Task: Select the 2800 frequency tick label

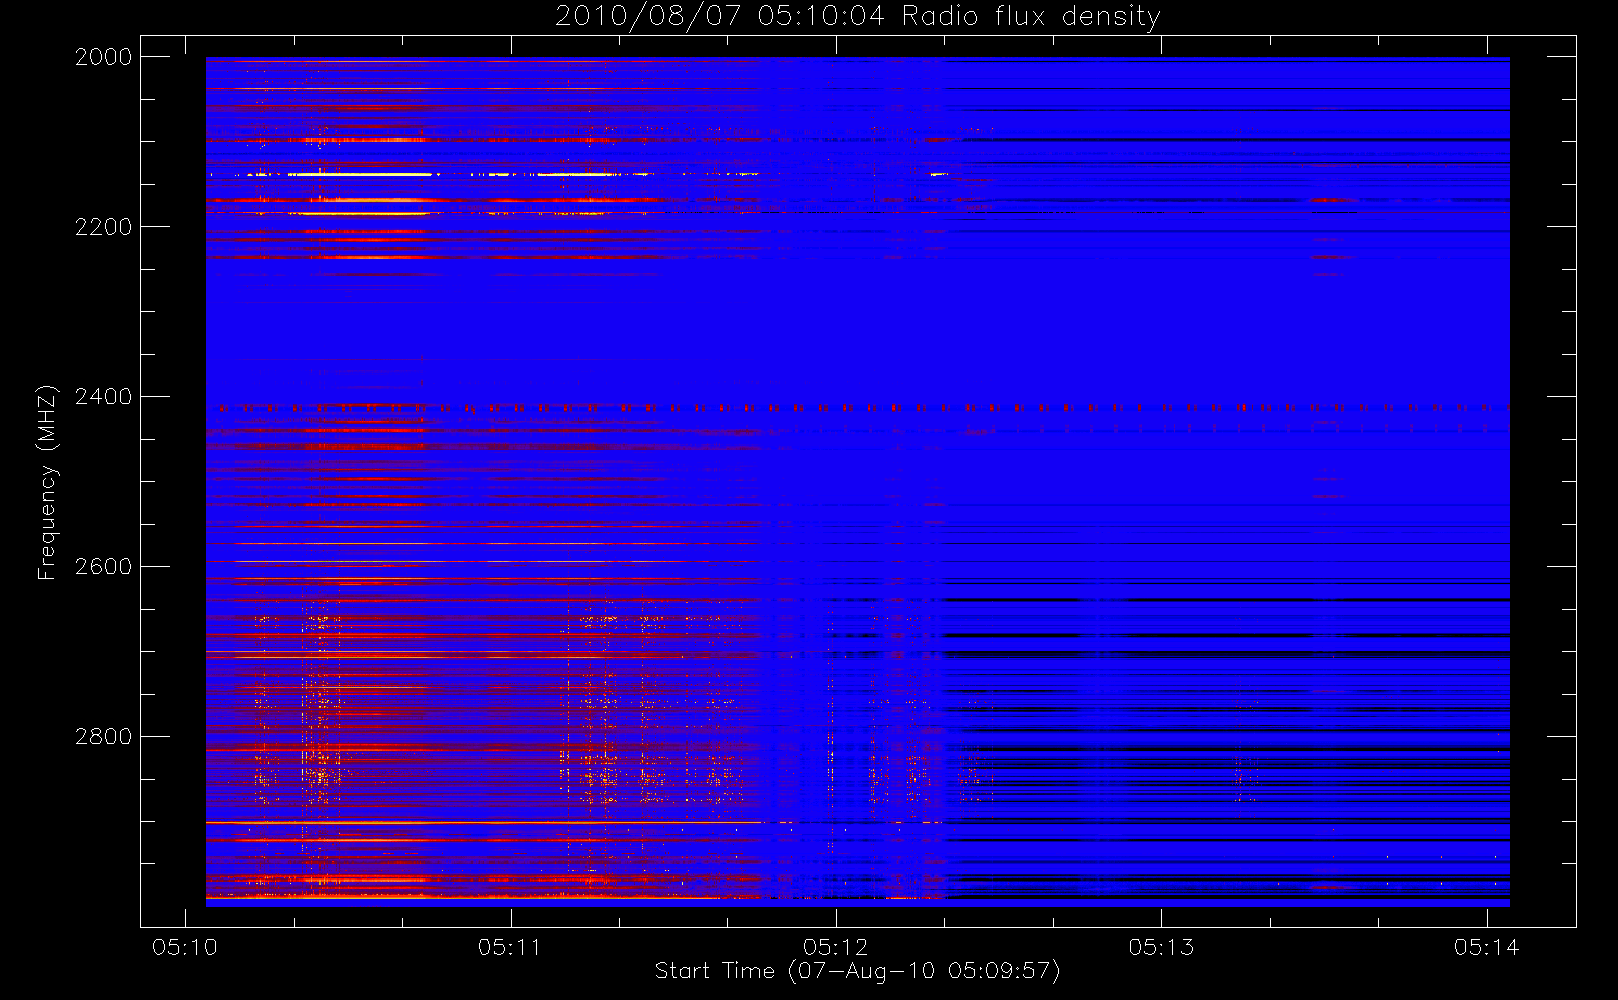Action: click(x=103, y=737)
